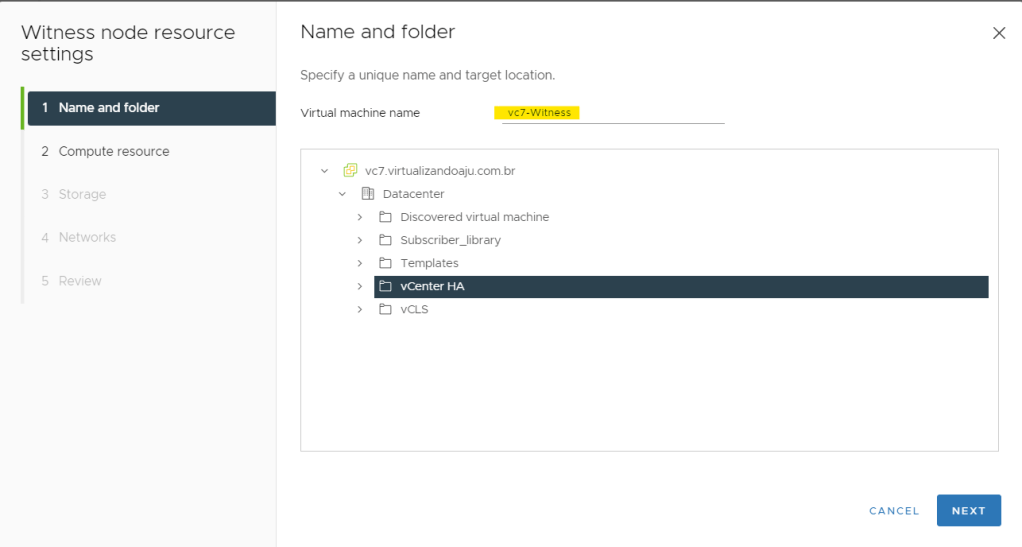The height and width of the screenshot is (547, 1022).
Task: Click the Discovered virtual machine folder icon
Action: pos(385,217)
